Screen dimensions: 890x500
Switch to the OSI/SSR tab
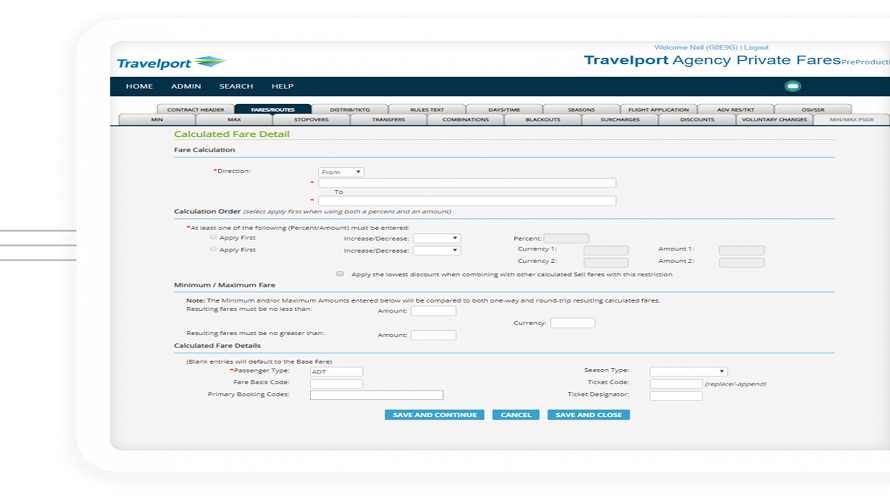(813, 110)
